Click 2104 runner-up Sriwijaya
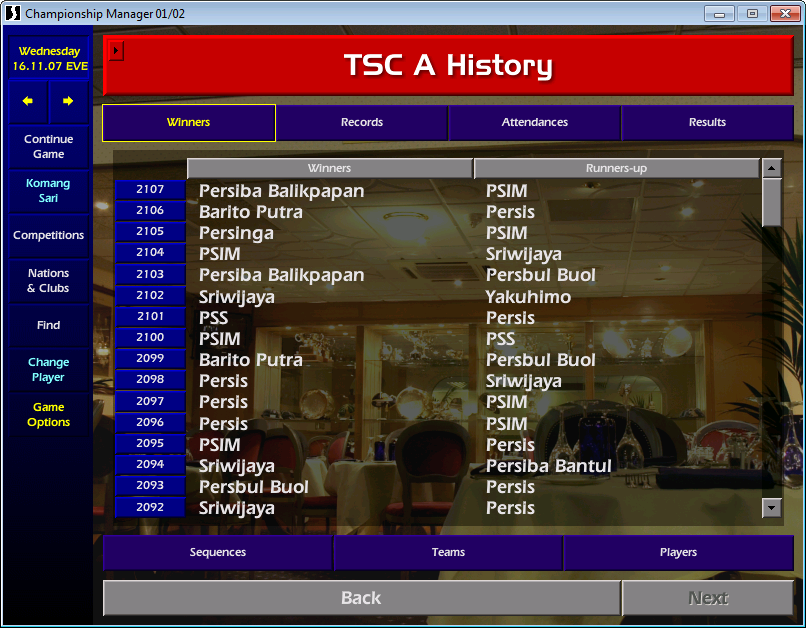The width and height of the screenshot is (806, 628). click(x=524, y=255)
